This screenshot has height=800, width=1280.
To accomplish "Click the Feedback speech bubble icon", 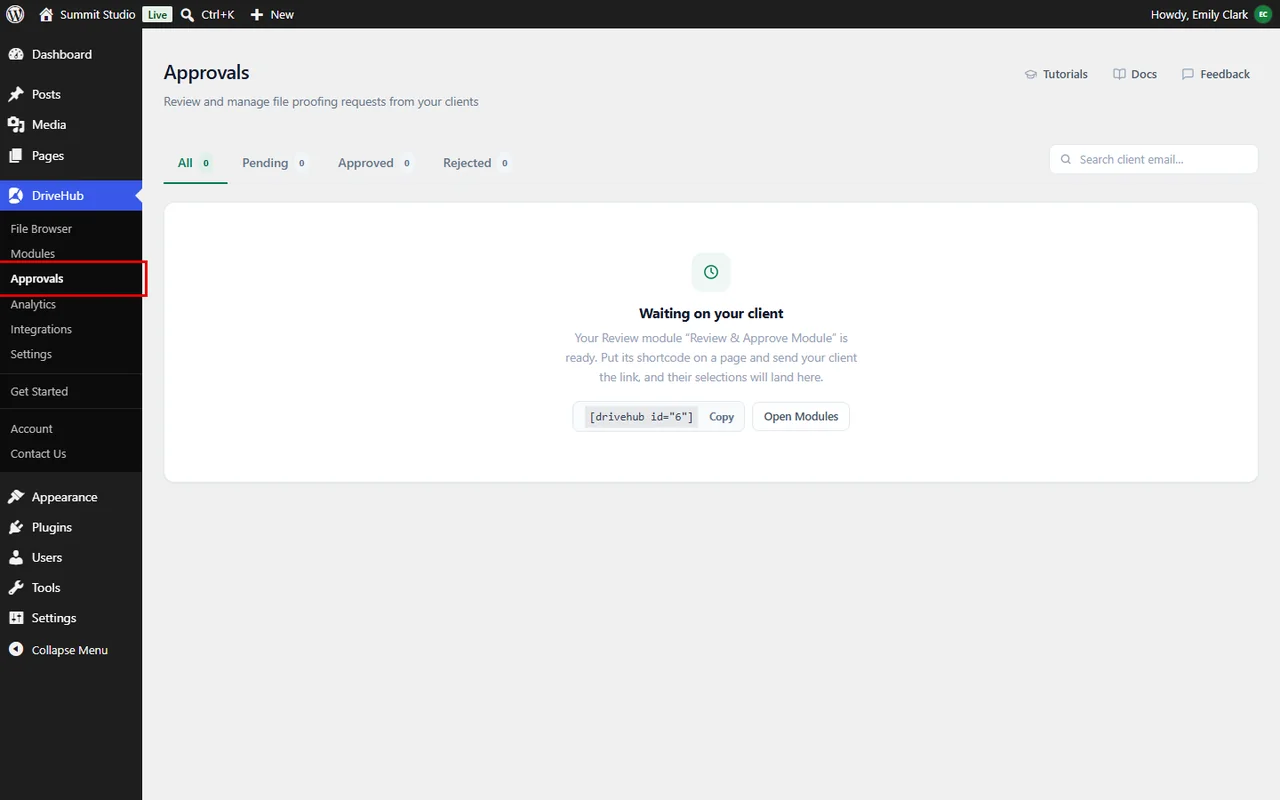I will point(1188,74).
